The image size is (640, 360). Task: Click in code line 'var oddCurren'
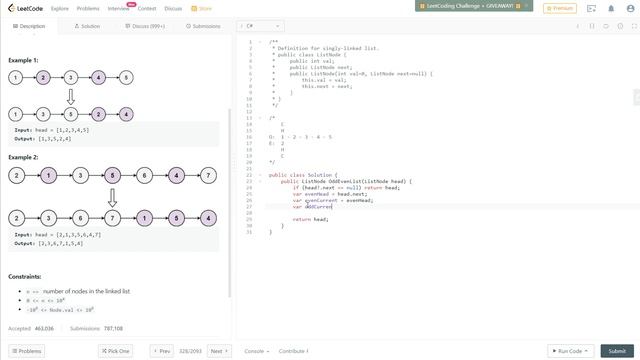(x=312, y=207)
